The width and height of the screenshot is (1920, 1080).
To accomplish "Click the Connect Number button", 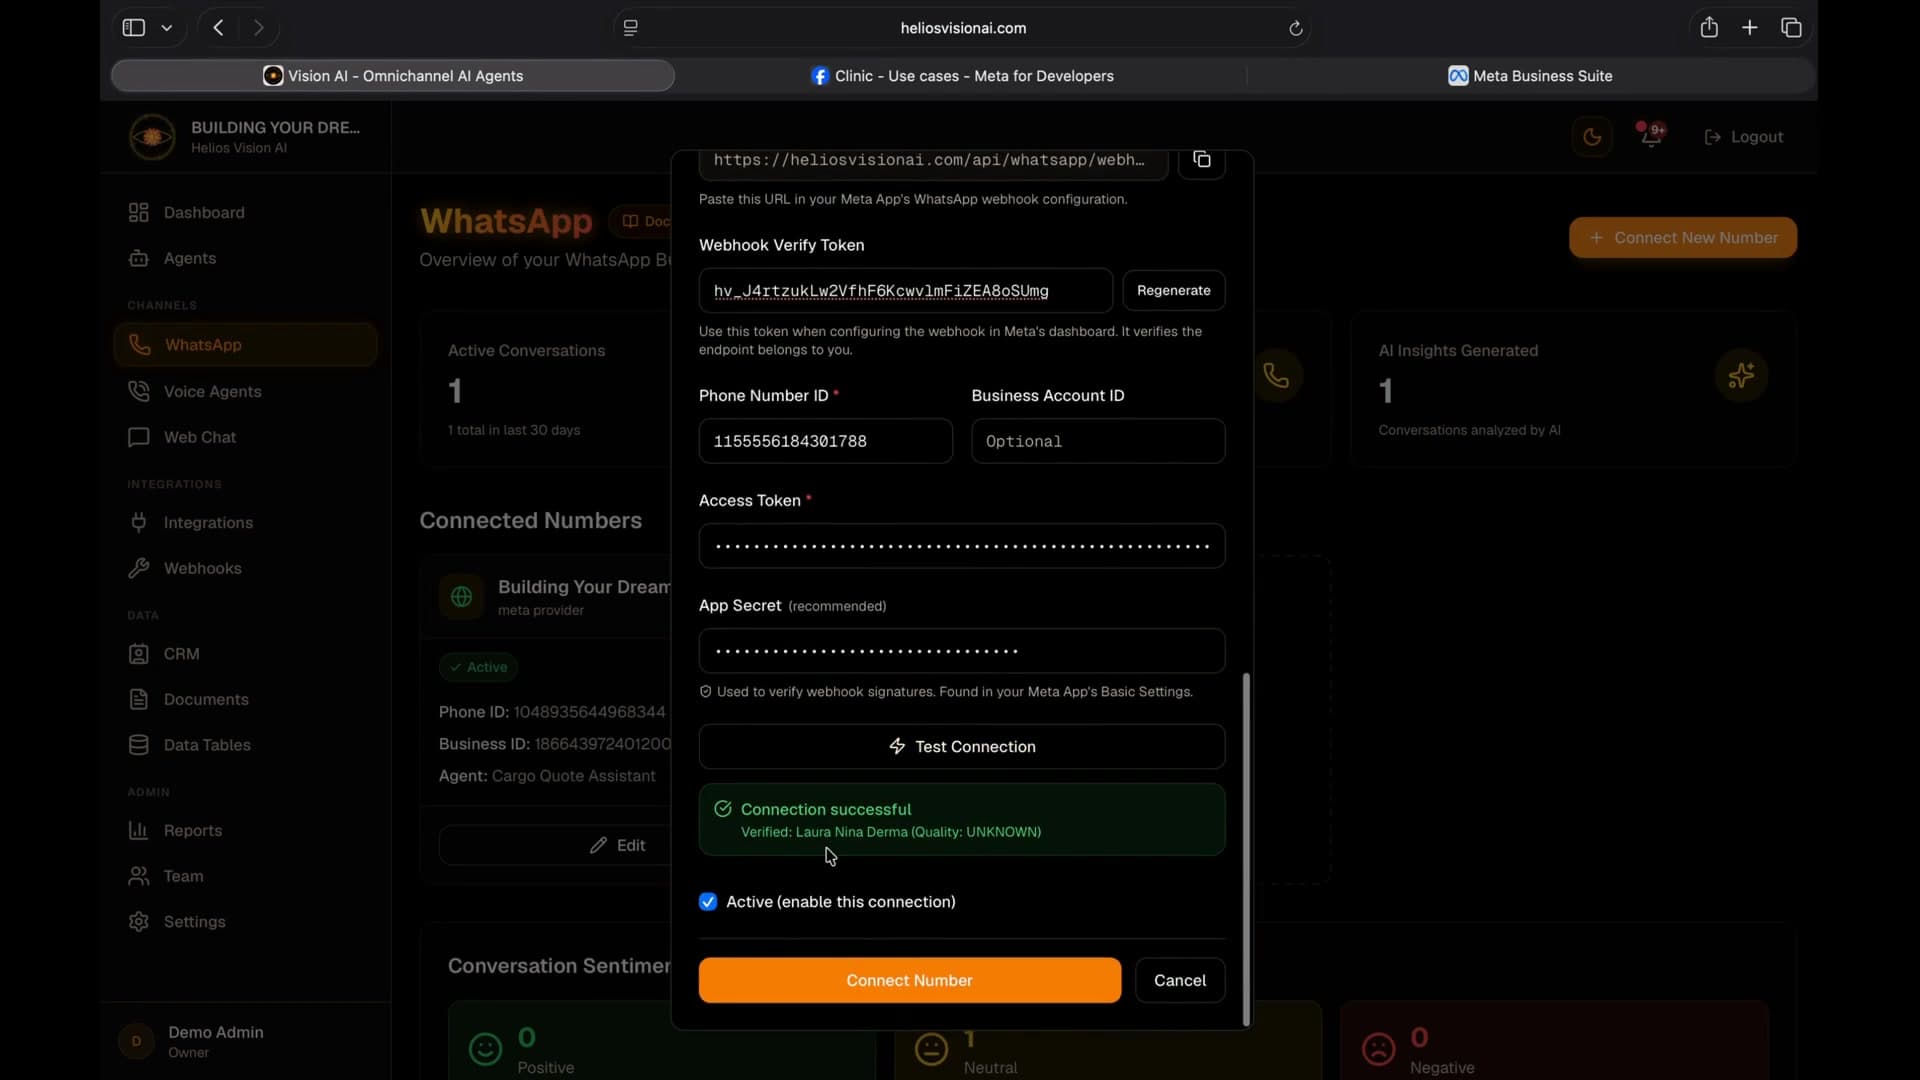I will tap(909, 980).
